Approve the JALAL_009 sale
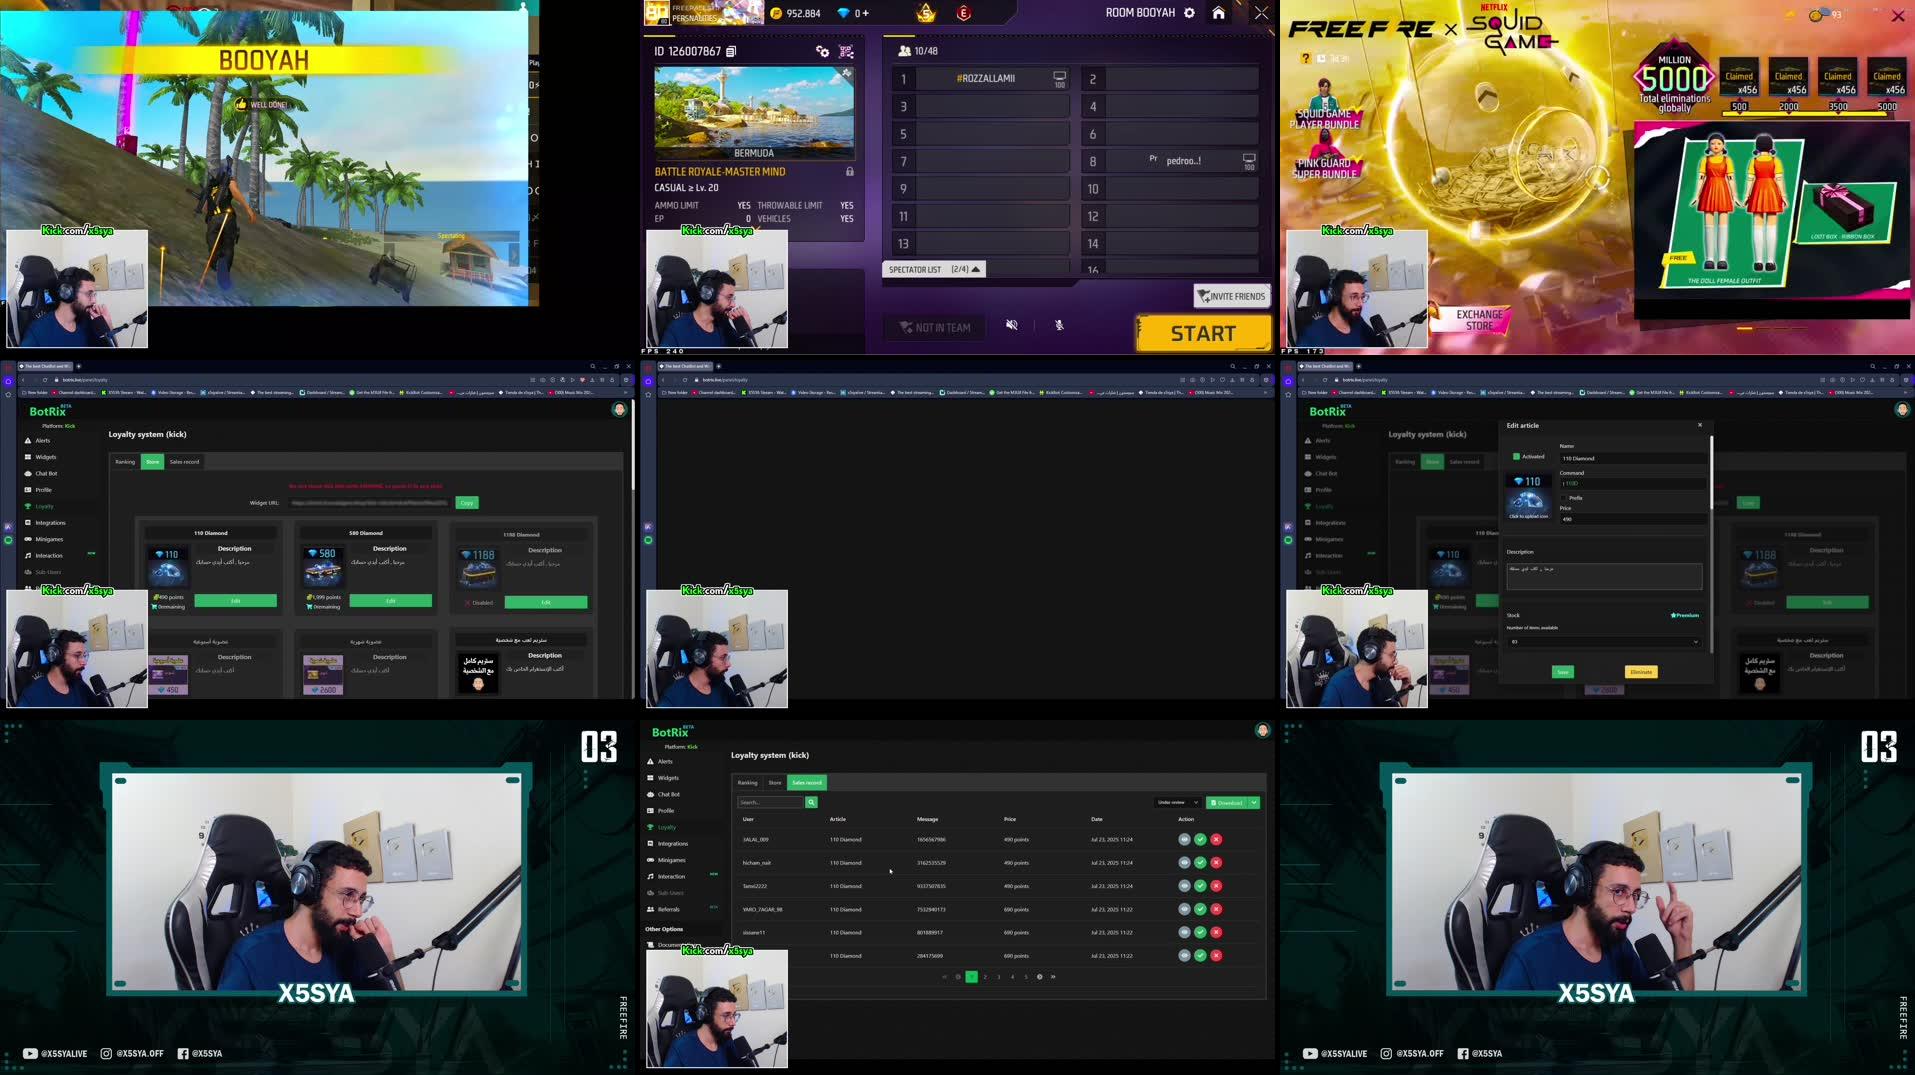The width and height of the screenshot is (1915, 1075). 1200,839
